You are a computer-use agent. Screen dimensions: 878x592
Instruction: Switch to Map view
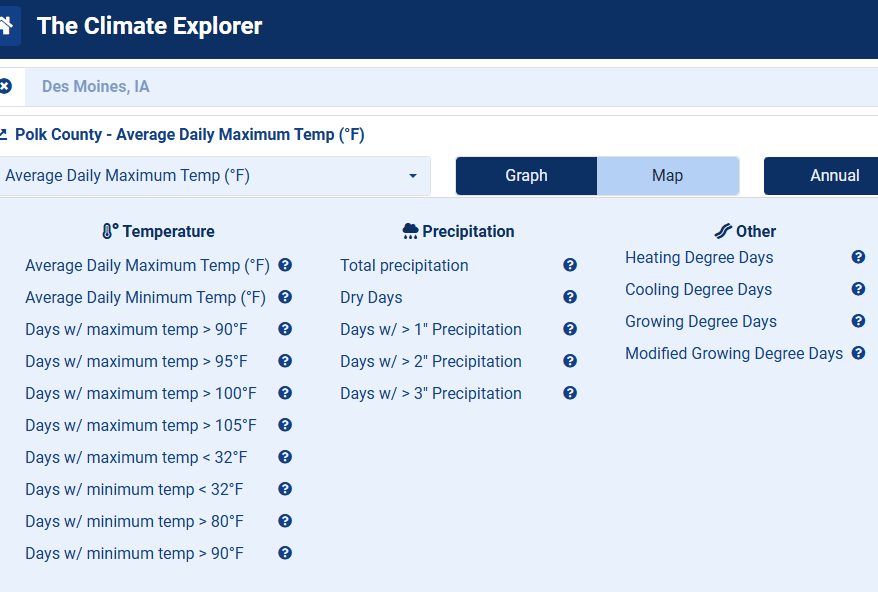[x=667, y=176]
